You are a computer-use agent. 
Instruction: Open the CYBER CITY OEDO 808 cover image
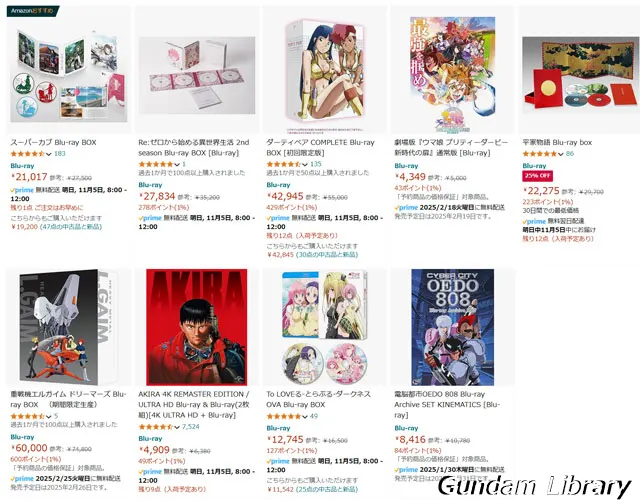click(x=453, y=327)
